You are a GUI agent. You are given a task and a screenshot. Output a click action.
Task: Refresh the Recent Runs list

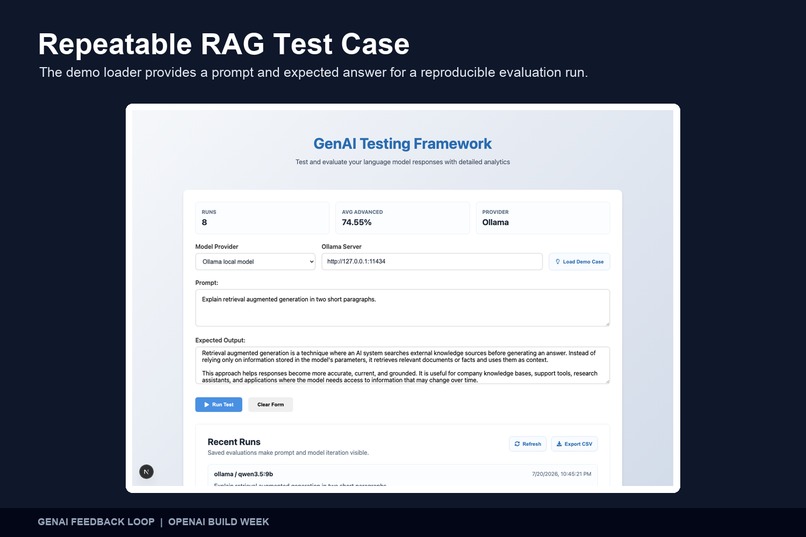[x=527, y=444]
